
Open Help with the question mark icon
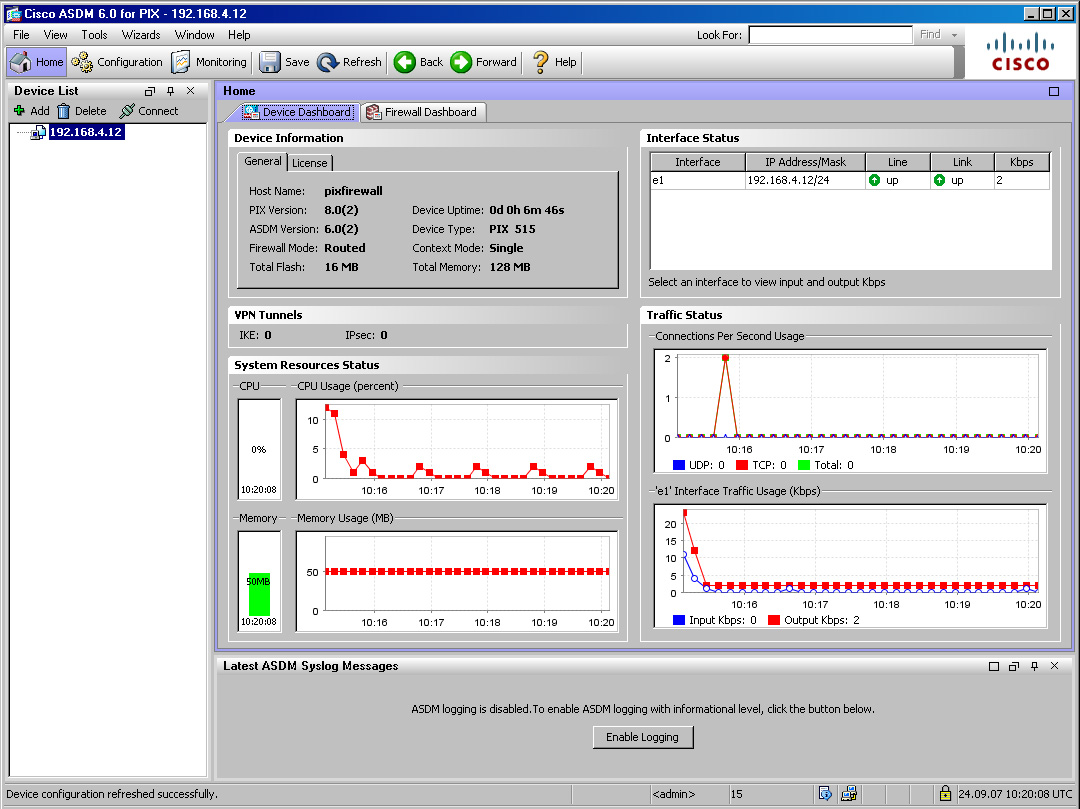point(541,62)
